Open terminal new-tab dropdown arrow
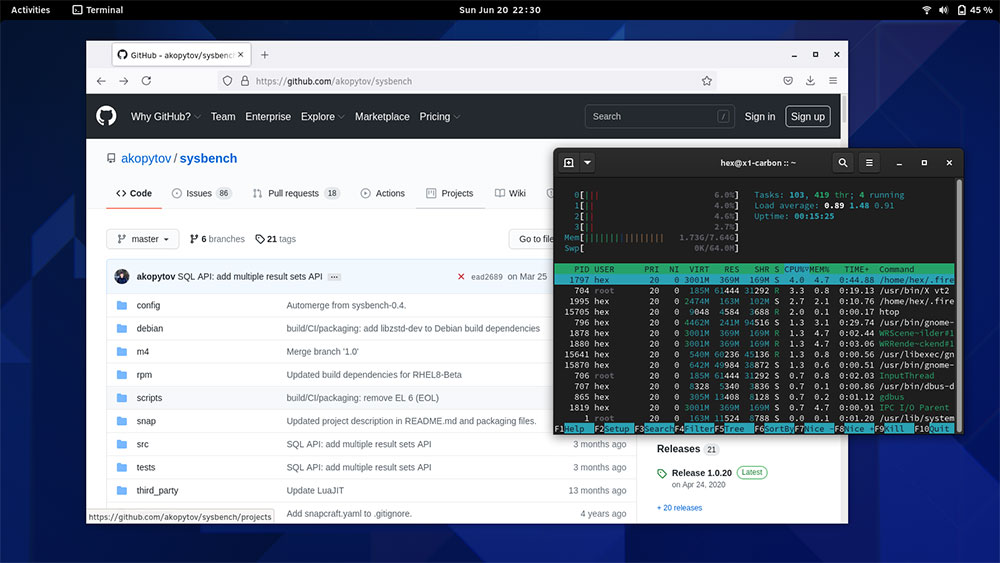Screen dimensions: 1000x563 (x=588, y=163)
